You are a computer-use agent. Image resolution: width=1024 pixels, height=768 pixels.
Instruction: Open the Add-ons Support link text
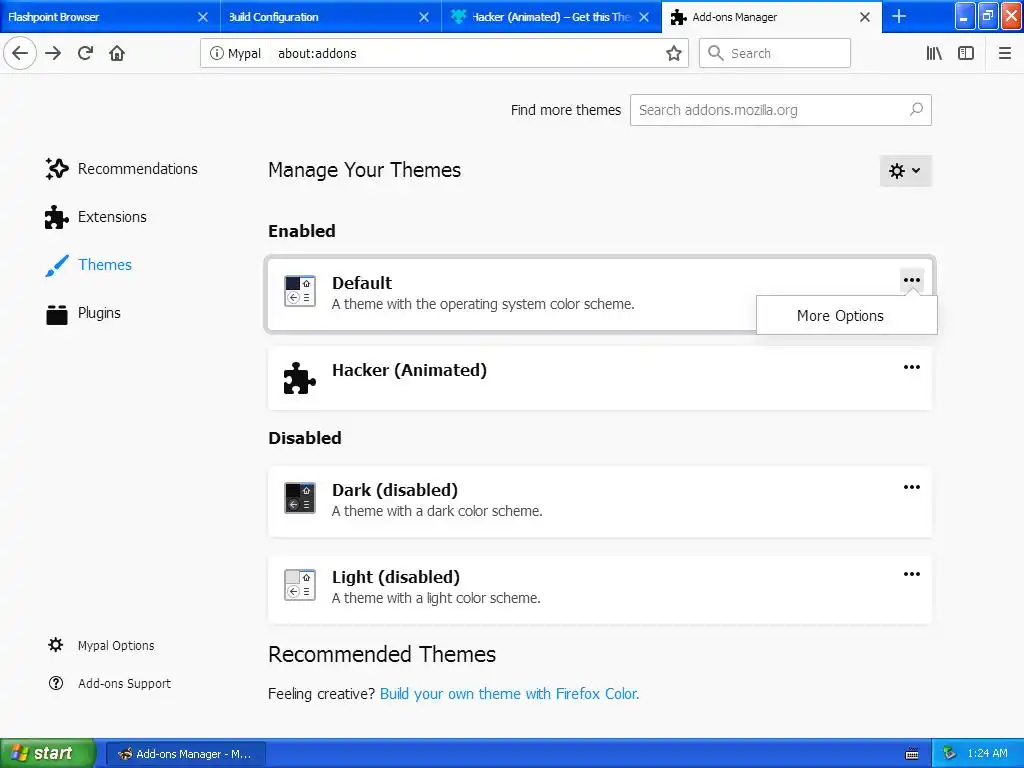click(124, 683)
